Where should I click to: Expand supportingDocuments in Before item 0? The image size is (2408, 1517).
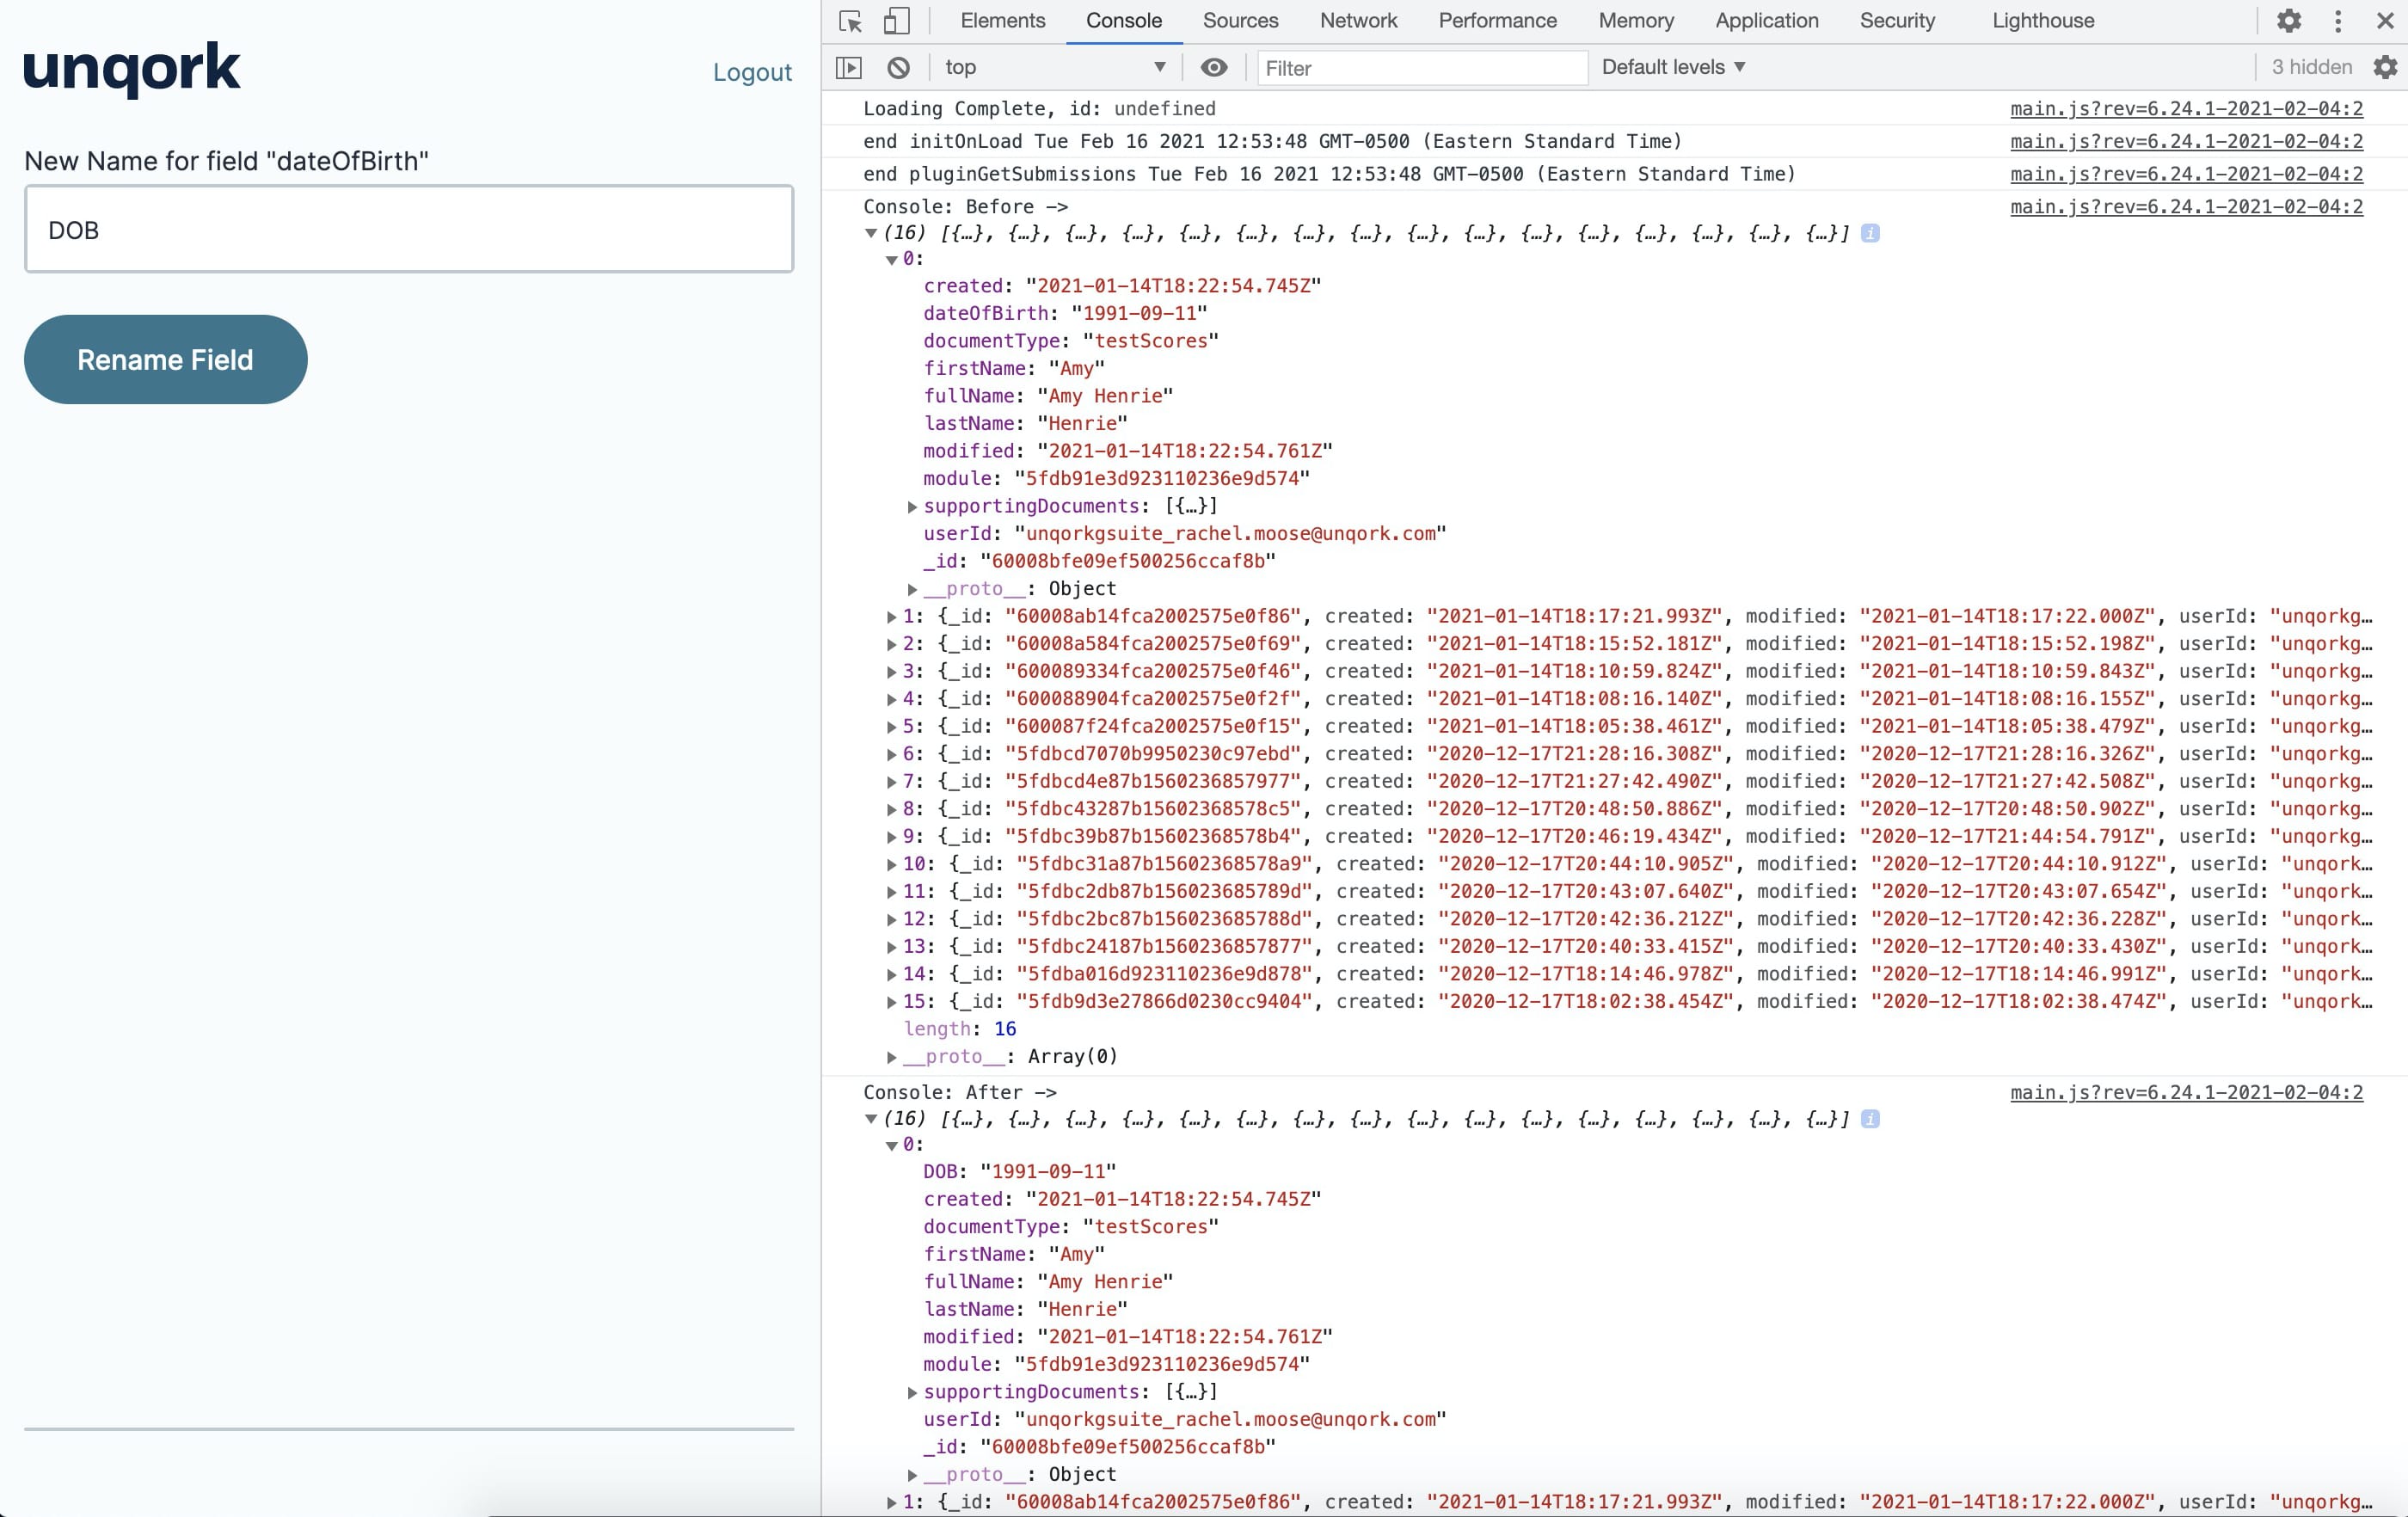coord(912,507)
